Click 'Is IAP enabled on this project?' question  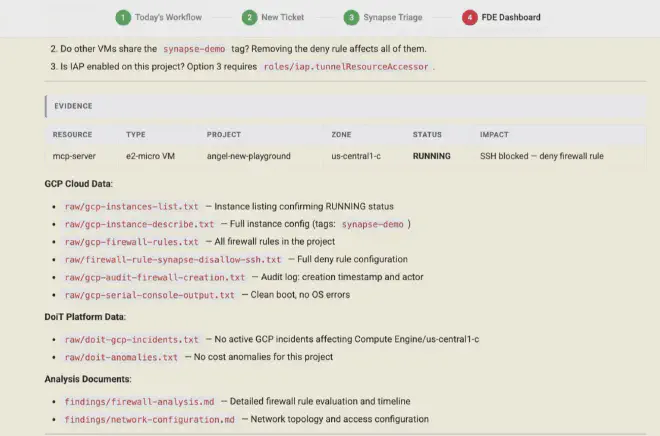click(122, 66)
